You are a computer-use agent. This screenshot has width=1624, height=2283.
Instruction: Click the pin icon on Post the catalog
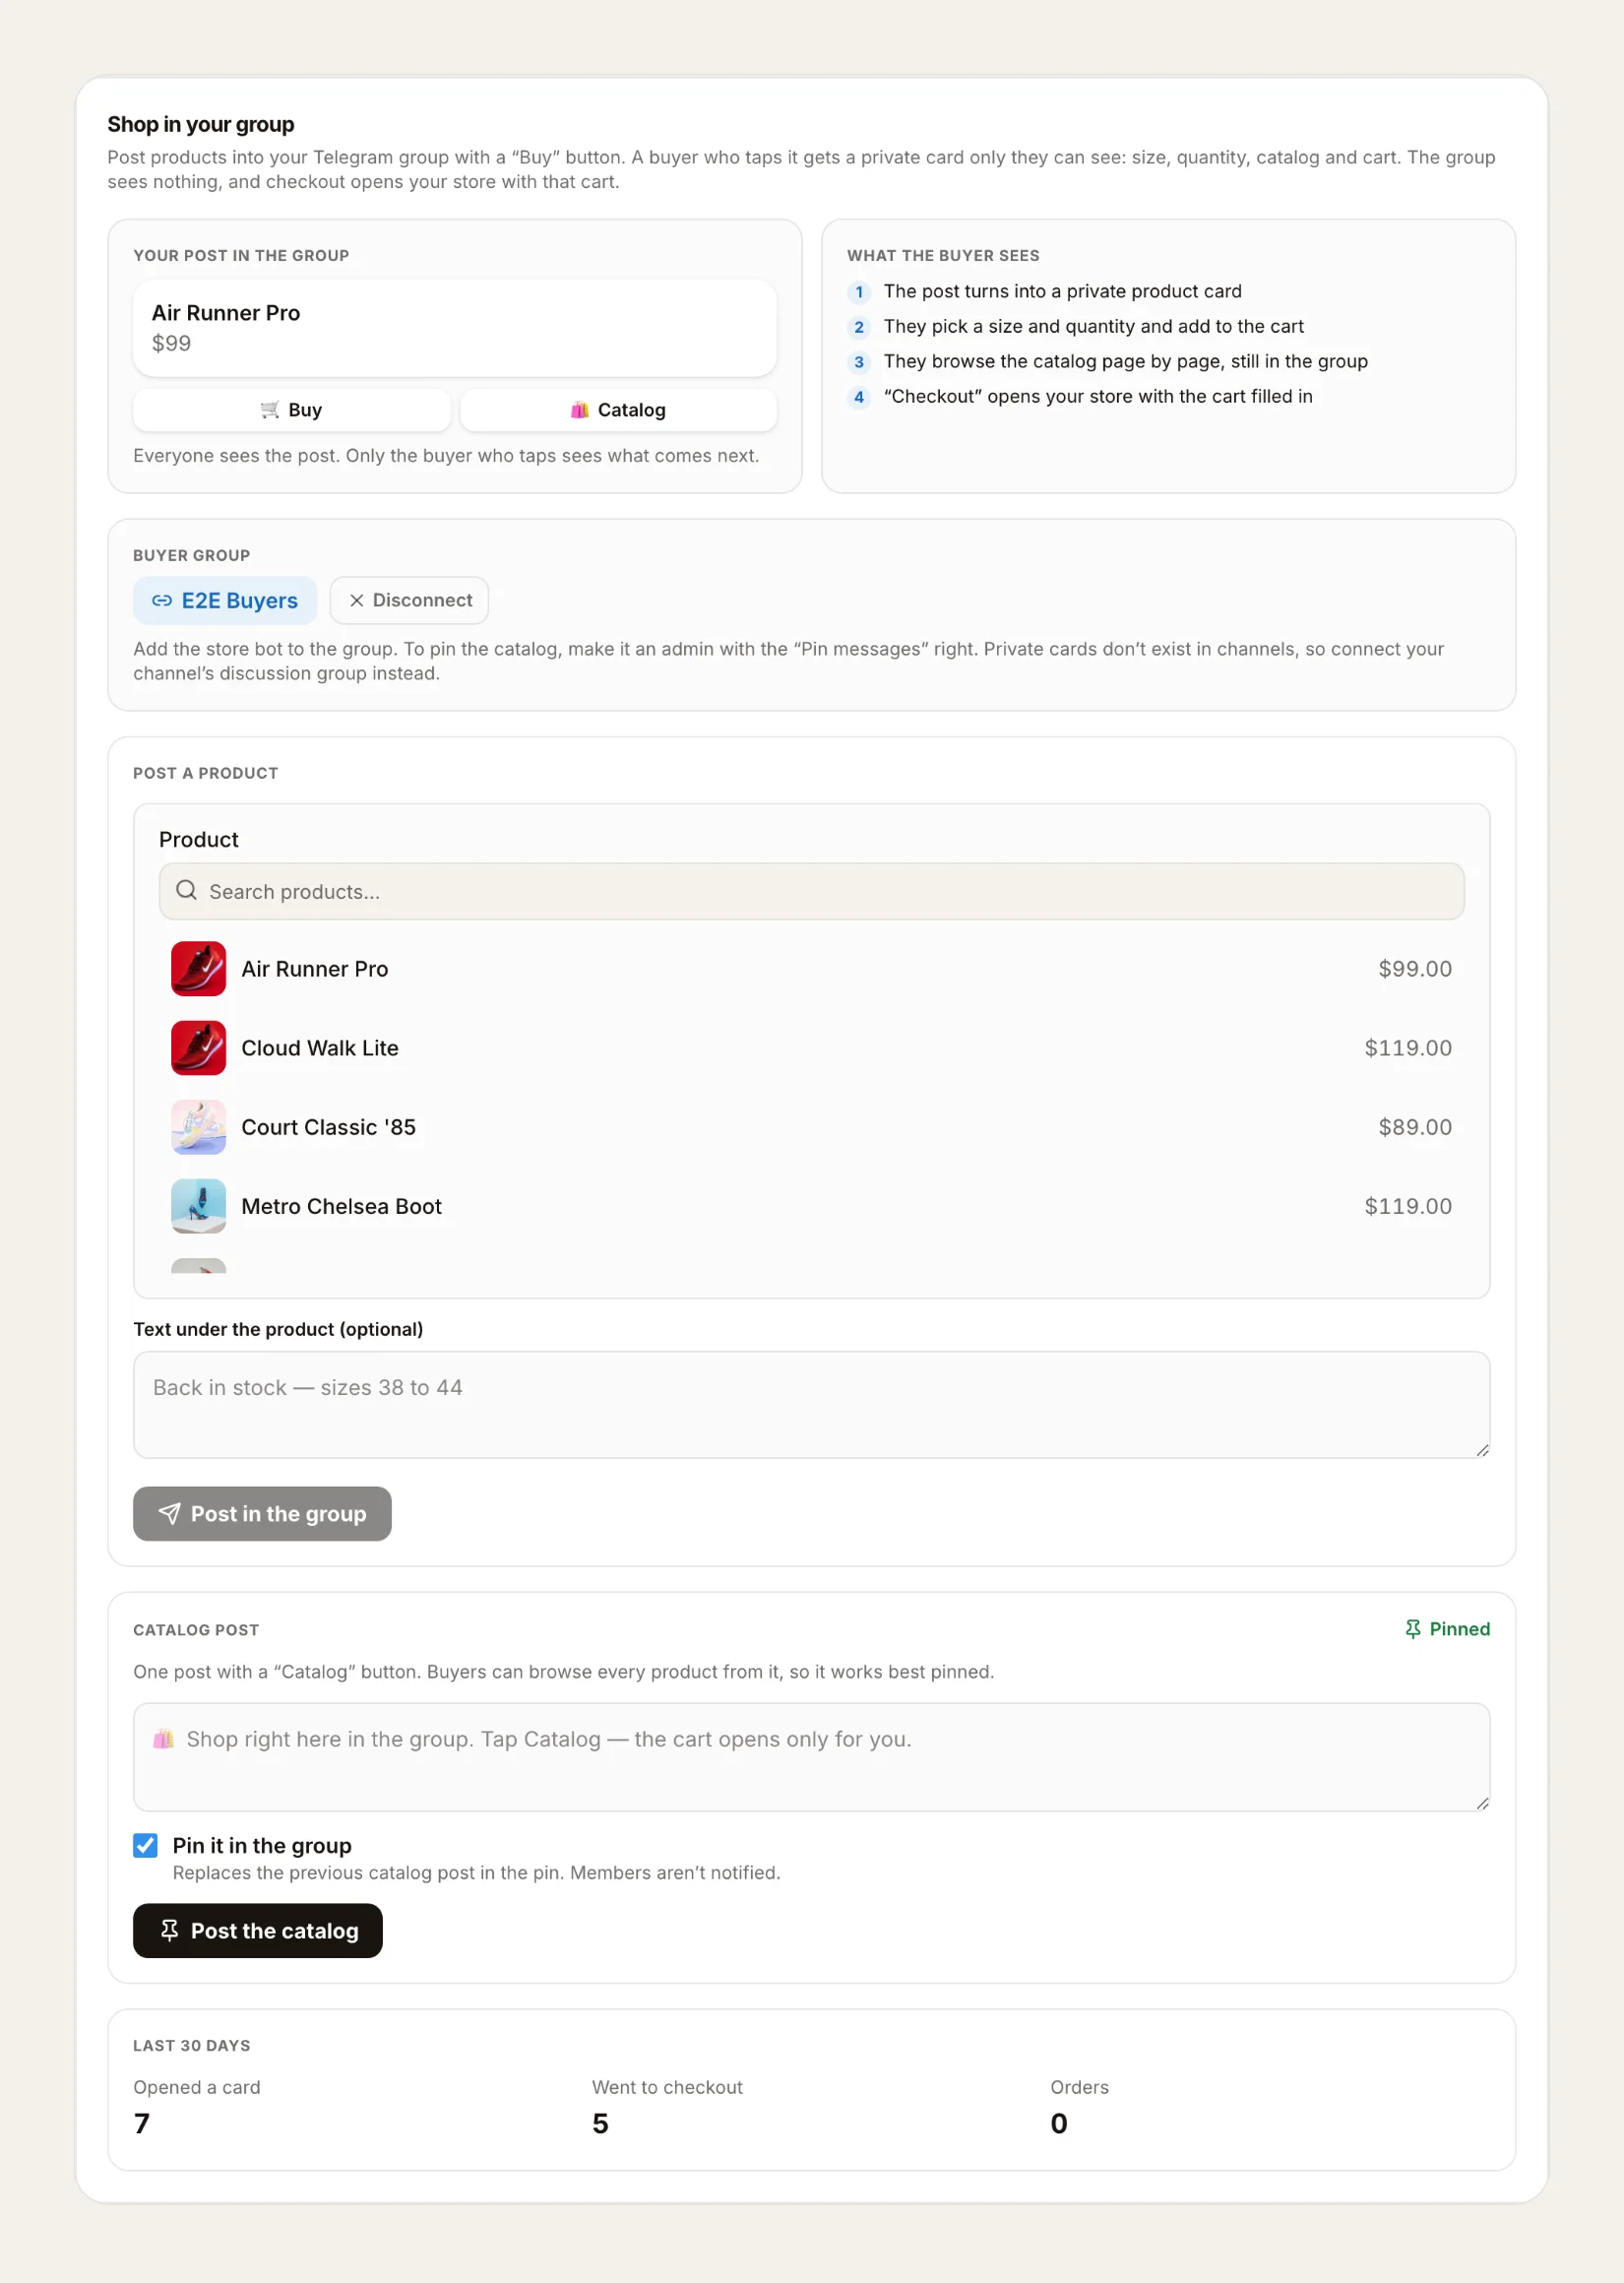coord(169,1930)
